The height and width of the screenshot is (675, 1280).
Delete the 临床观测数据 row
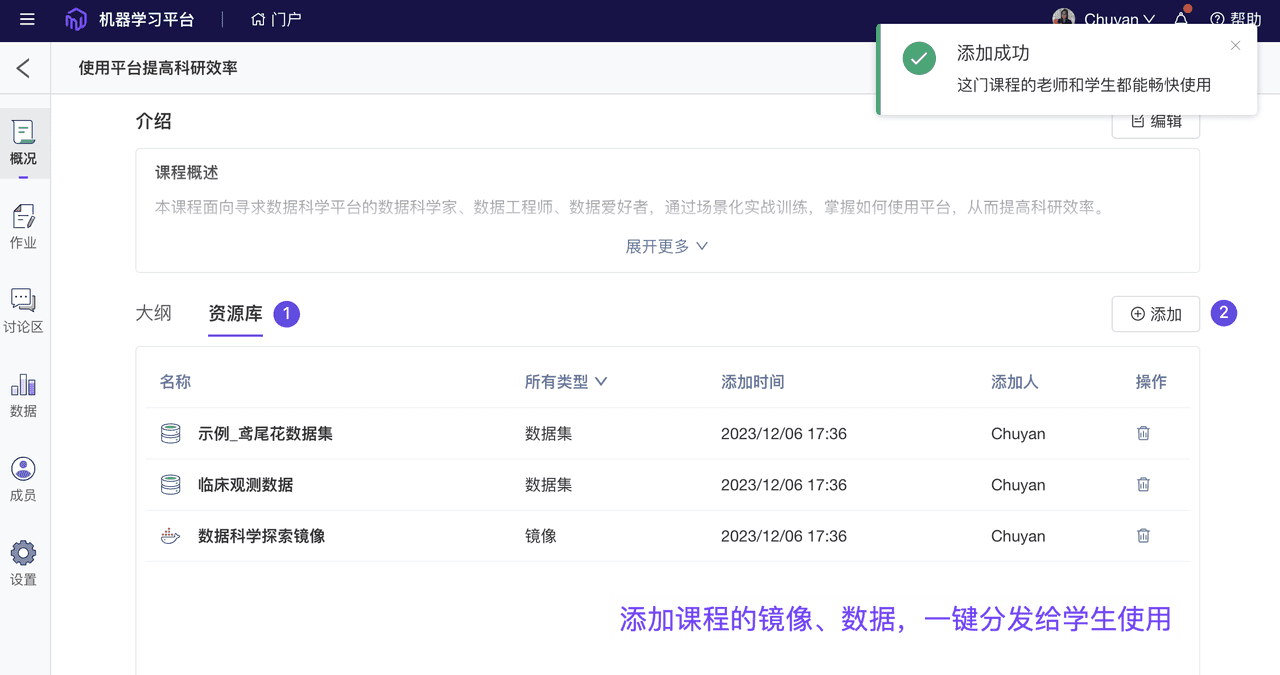pos(1143,485)
